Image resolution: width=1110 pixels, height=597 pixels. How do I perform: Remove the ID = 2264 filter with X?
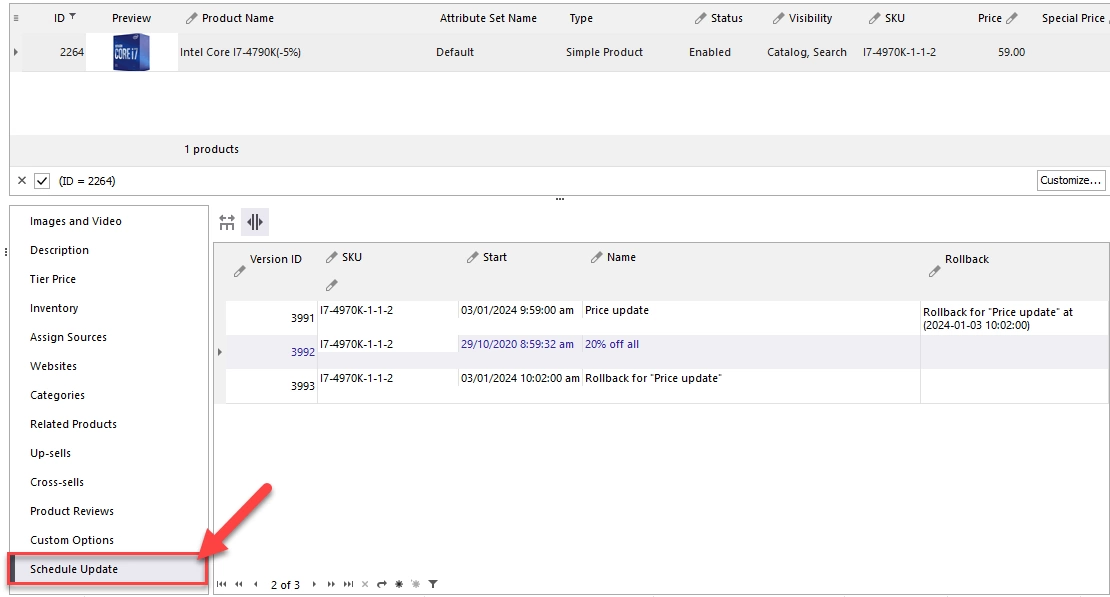22,181
